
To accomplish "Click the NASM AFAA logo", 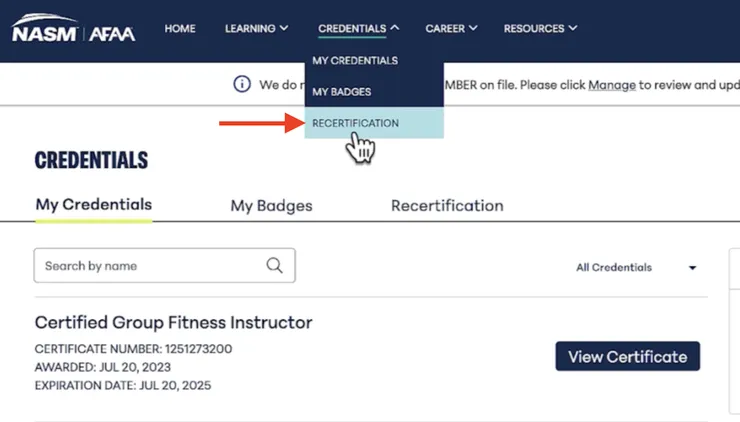I will tap(73, 30).
